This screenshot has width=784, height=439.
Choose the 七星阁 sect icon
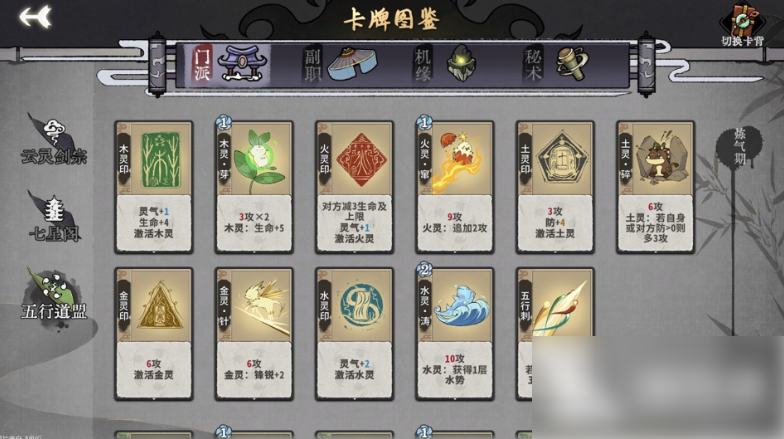pyautogui.click(x=54, y=218)
